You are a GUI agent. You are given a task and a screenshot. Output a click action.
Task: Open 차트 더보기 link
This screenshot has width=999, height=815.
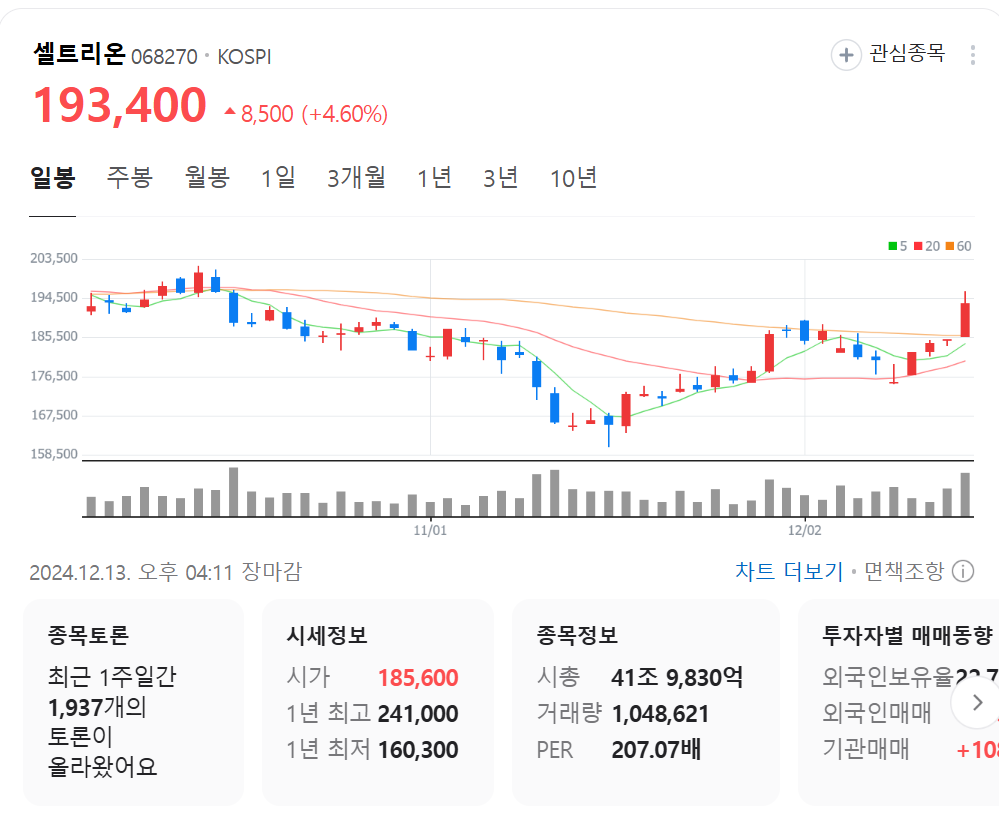tap(789, 572)
